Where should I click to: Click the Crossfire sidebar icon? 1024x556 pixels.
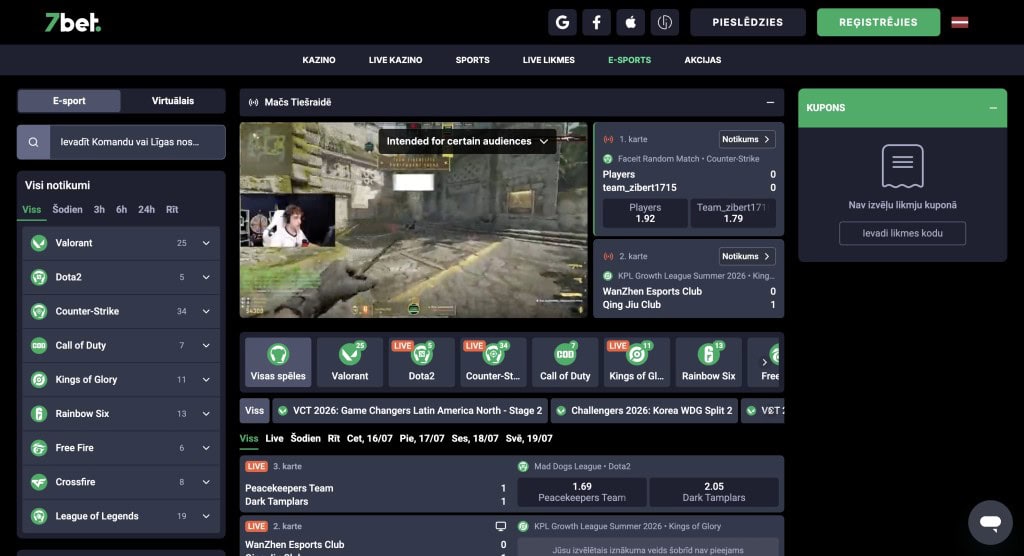coord(39,482)
